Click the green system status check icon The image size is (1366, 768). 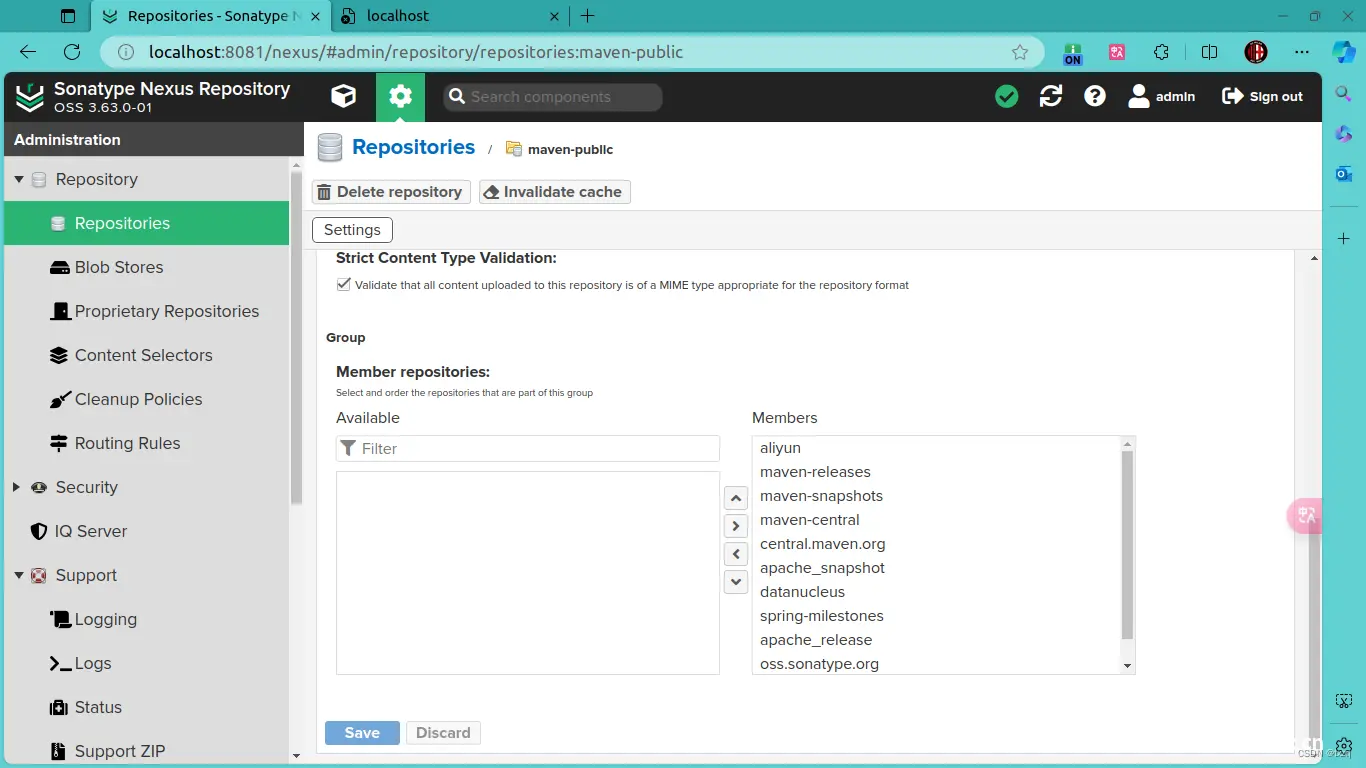[x=1007, y=96]
